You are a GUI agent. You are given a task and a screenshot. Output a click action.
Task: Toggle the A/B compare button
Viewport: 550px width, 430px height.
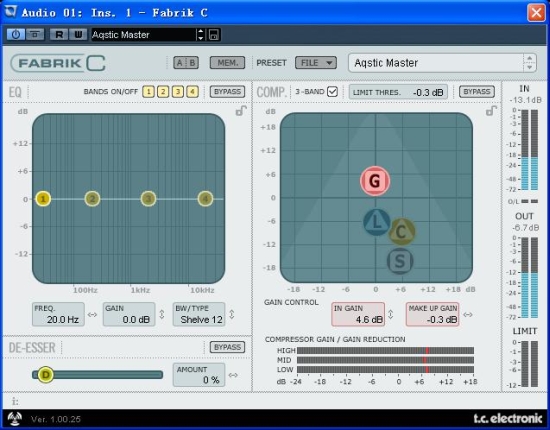point(186,63)
